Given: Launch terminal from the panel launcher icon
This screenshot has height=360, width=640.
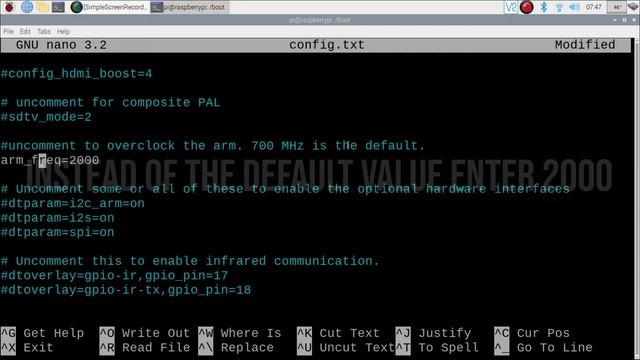Looking at the screenshot, I should click(x=58, y=7).
